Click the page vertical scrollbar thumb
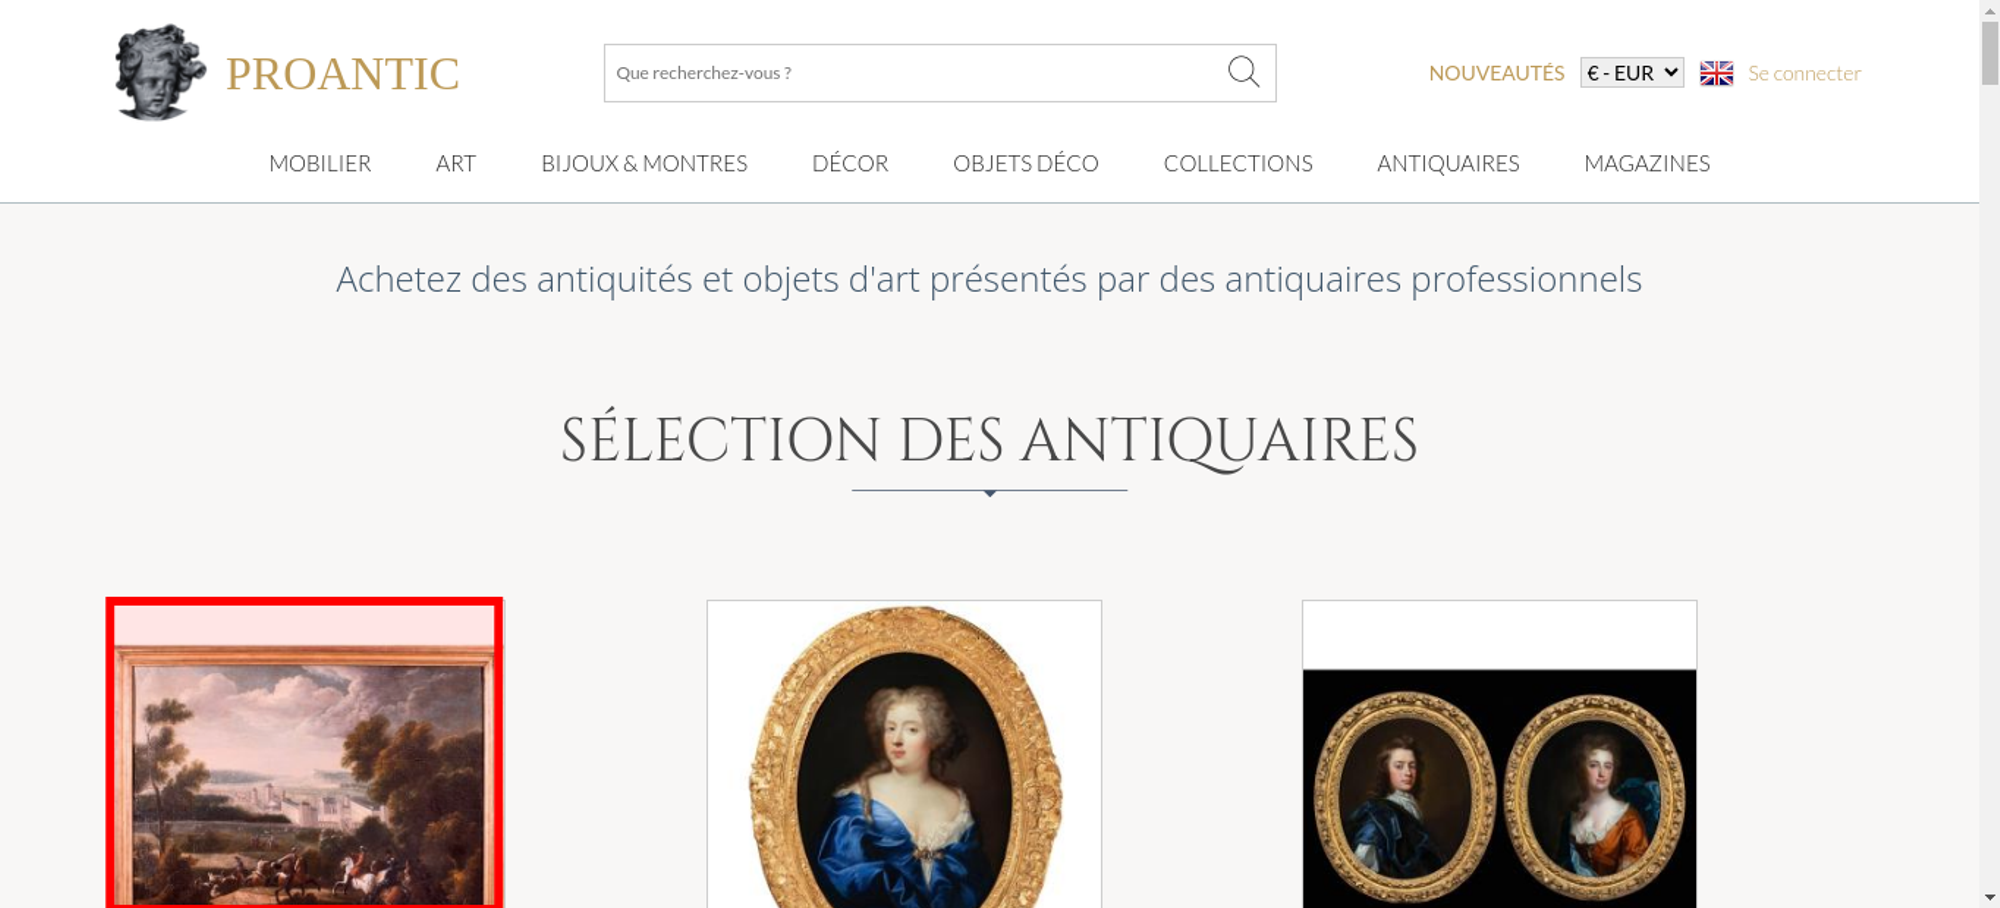Viewport: 2000px width, 908px height. 1990,53
